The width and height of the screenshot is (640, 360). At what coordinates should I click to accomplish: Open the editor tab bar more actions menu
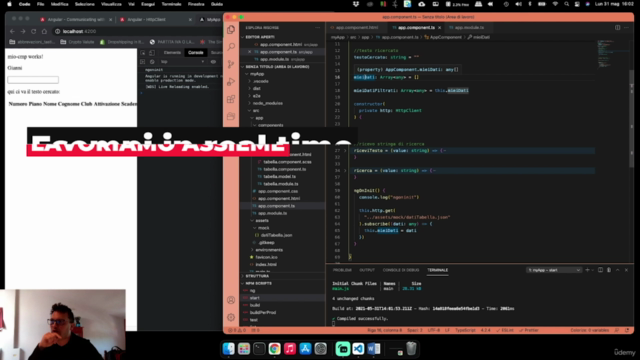[627, 28]
